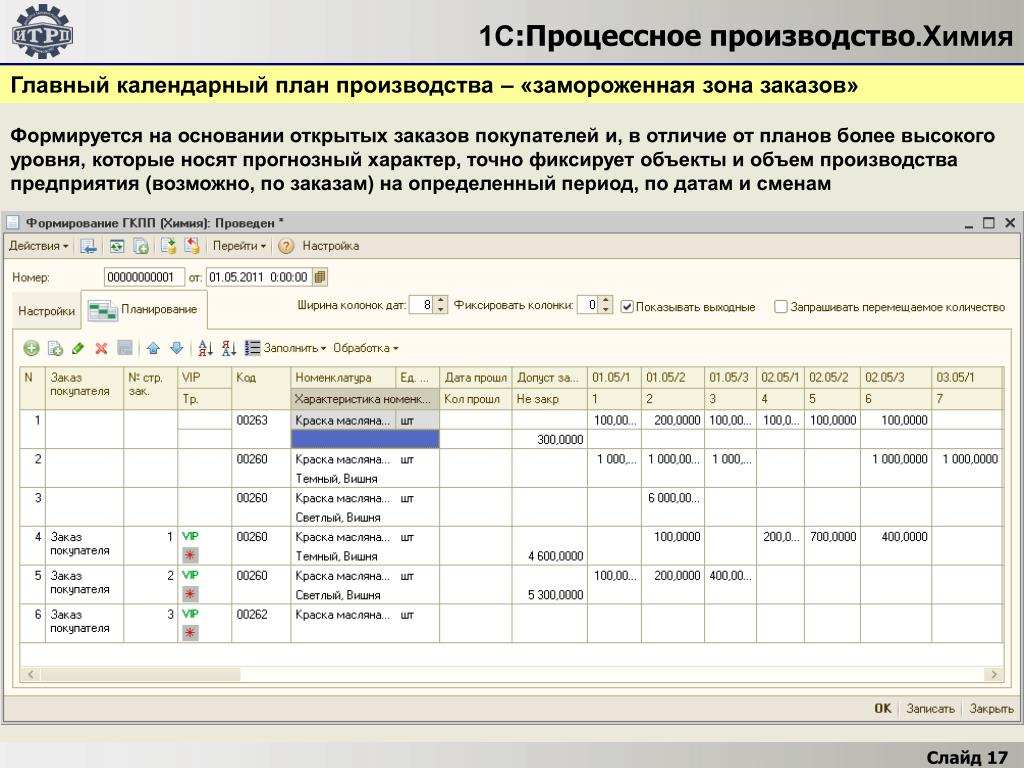Click the 700,0000 value cell in row 4
1024x768 pixels.
pos(833,537)
